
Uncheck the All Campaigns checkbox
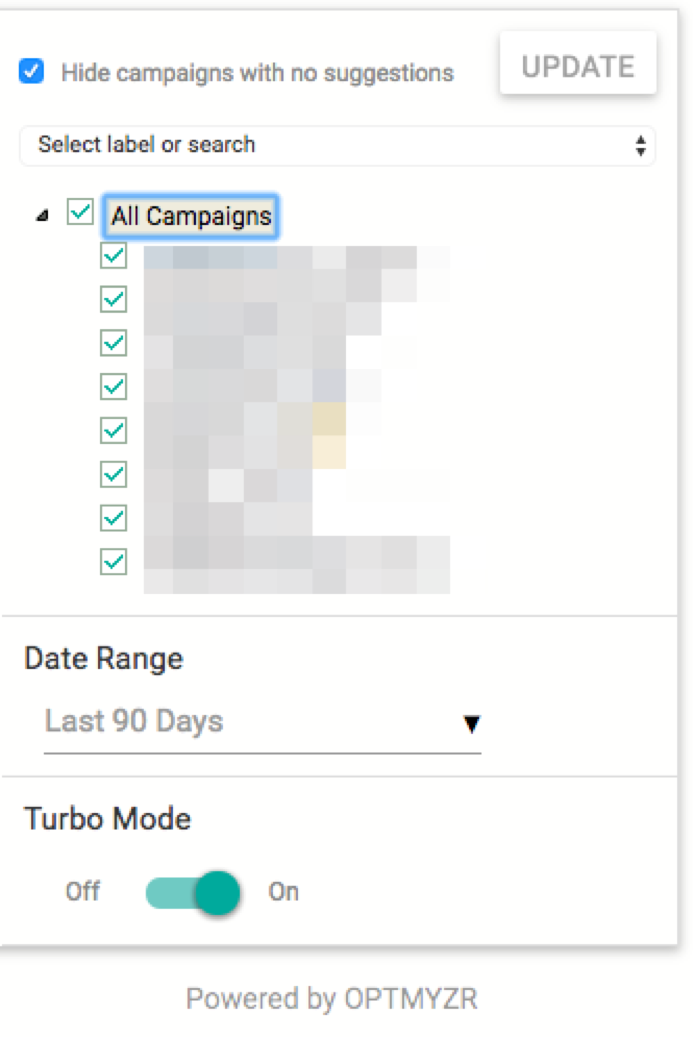[80, 213]
